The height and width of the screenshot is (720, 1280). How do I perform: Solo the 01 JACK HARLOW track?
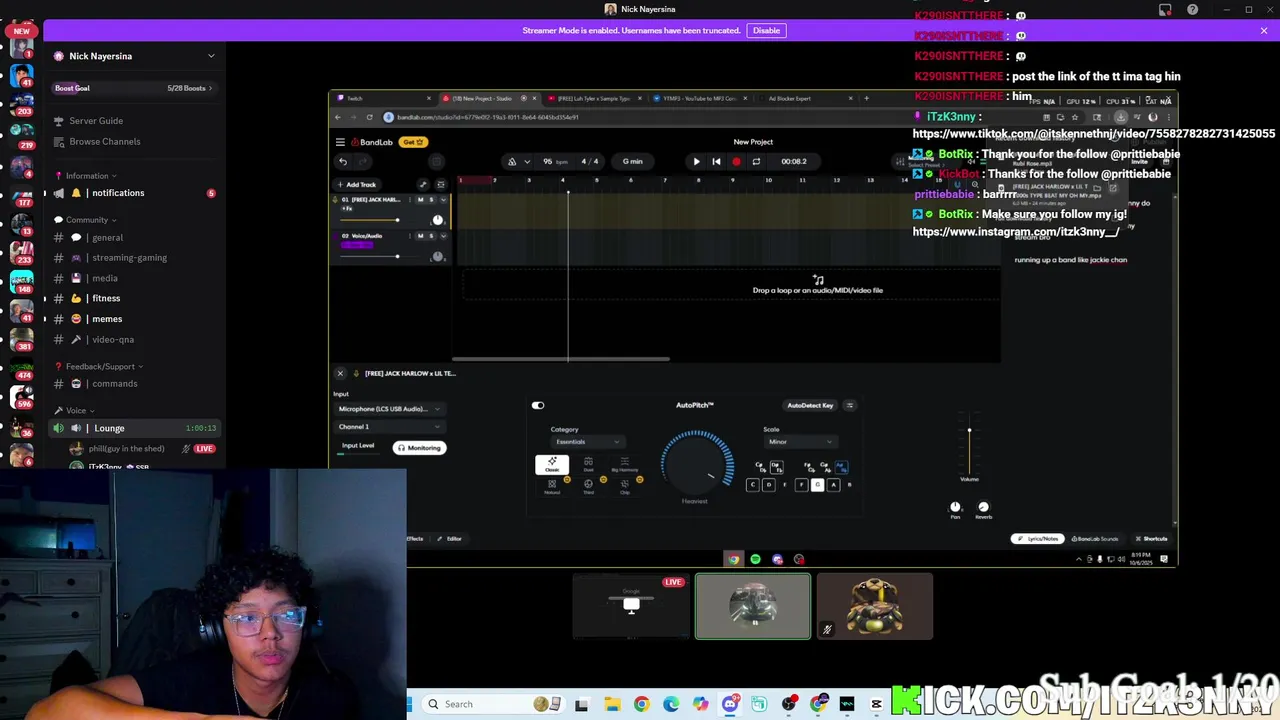point(431,199)
